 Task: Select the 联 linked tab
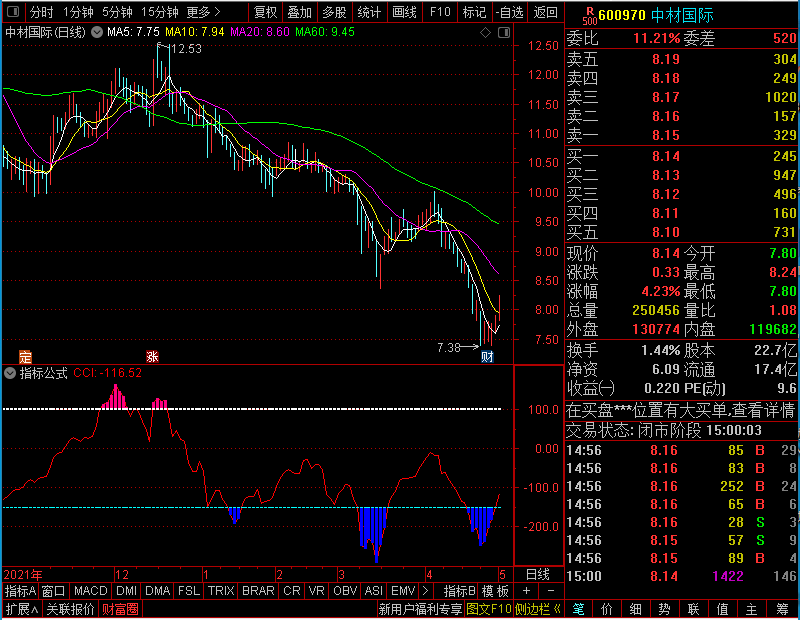(693, 609)
